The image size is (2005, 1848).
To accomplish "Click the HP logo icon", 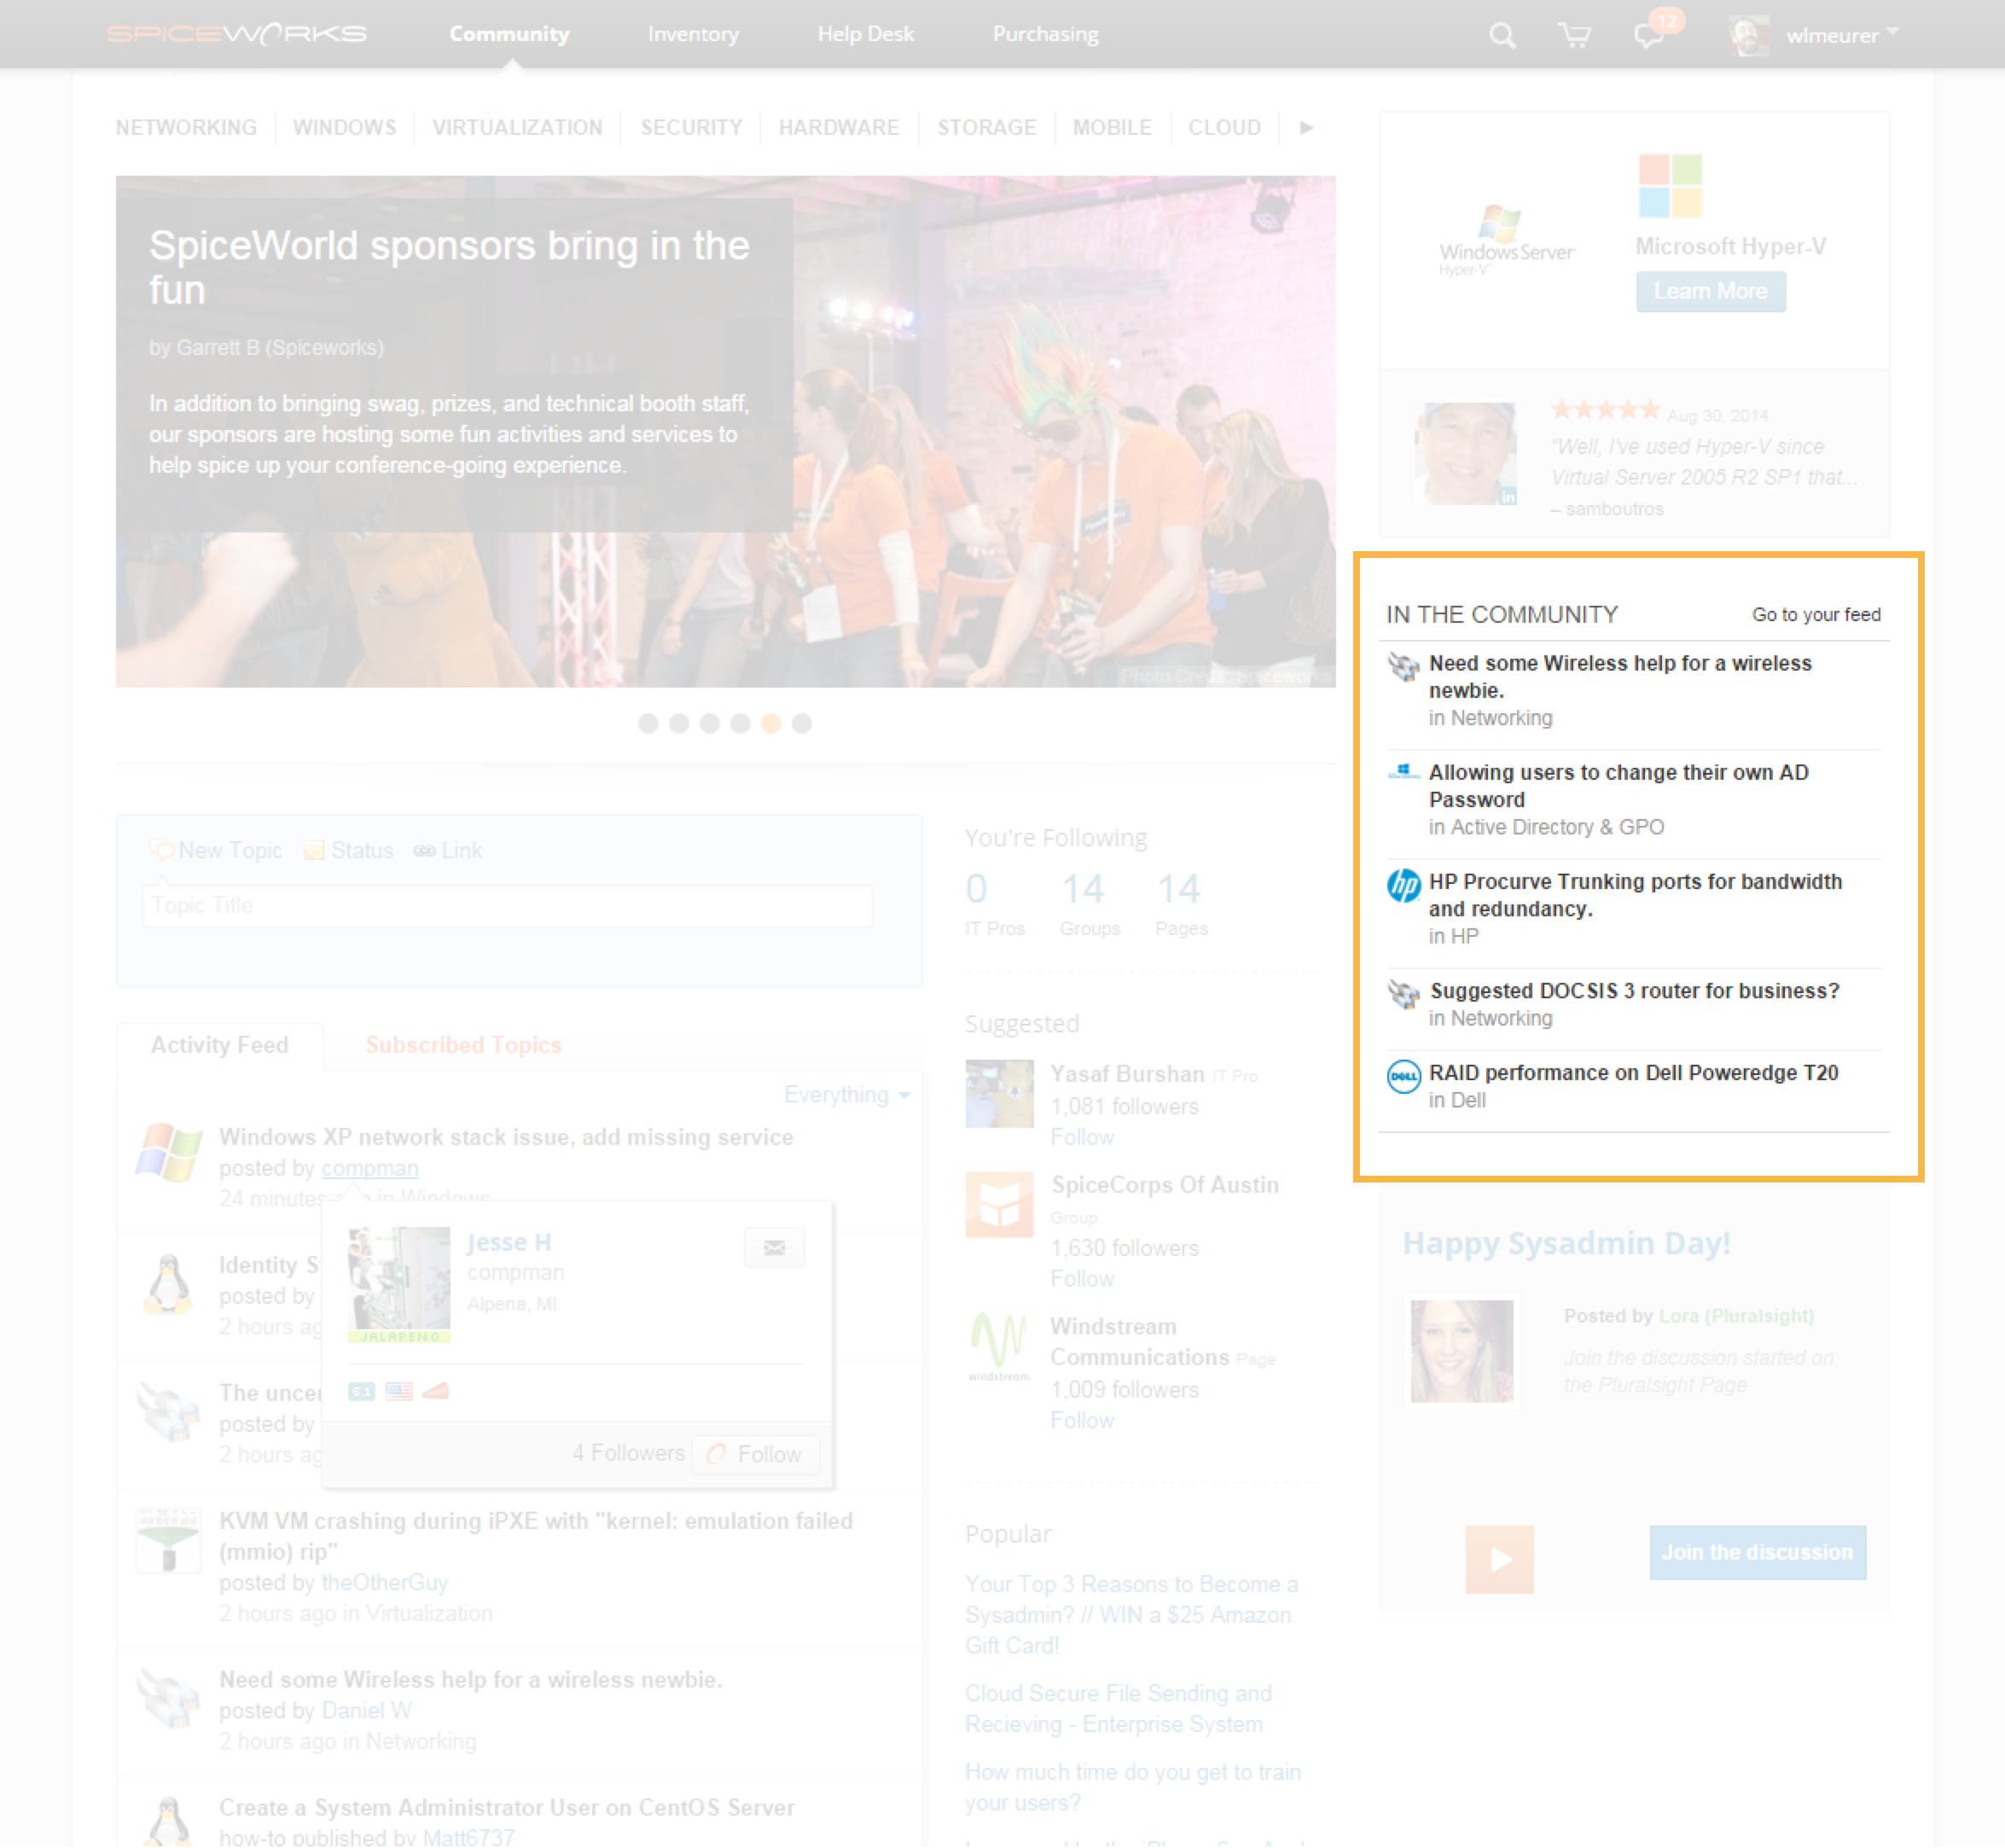I will coord(1404,884).
